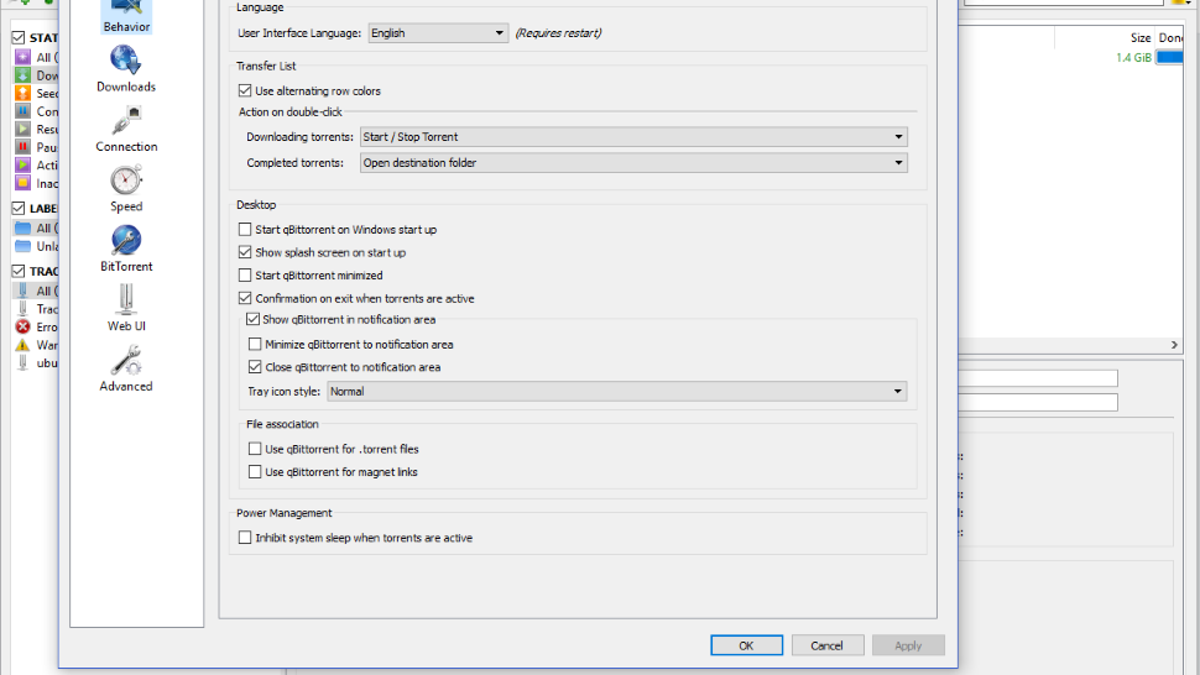Select the Resumed status filter play icon
The width and height of the screenshot is (1200, 675).
click(x=22, y=129)
